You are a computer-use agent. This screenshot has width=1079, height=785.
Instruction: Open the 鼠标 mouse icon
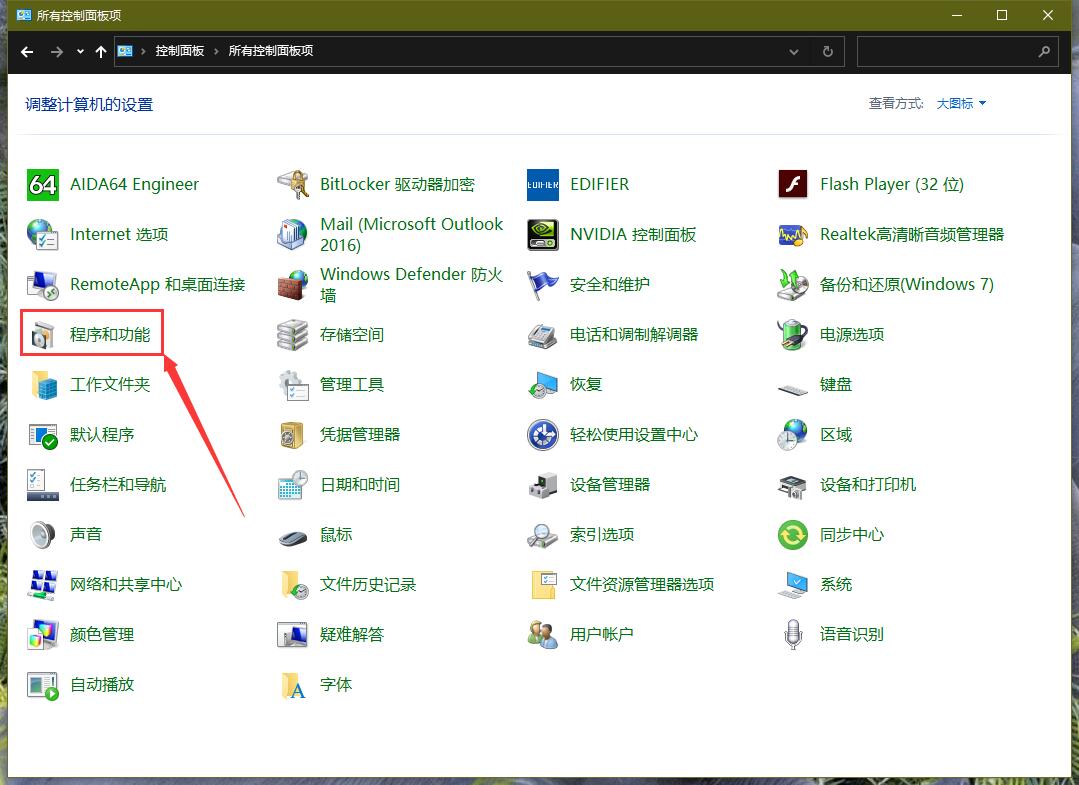[x=292, y=537]
